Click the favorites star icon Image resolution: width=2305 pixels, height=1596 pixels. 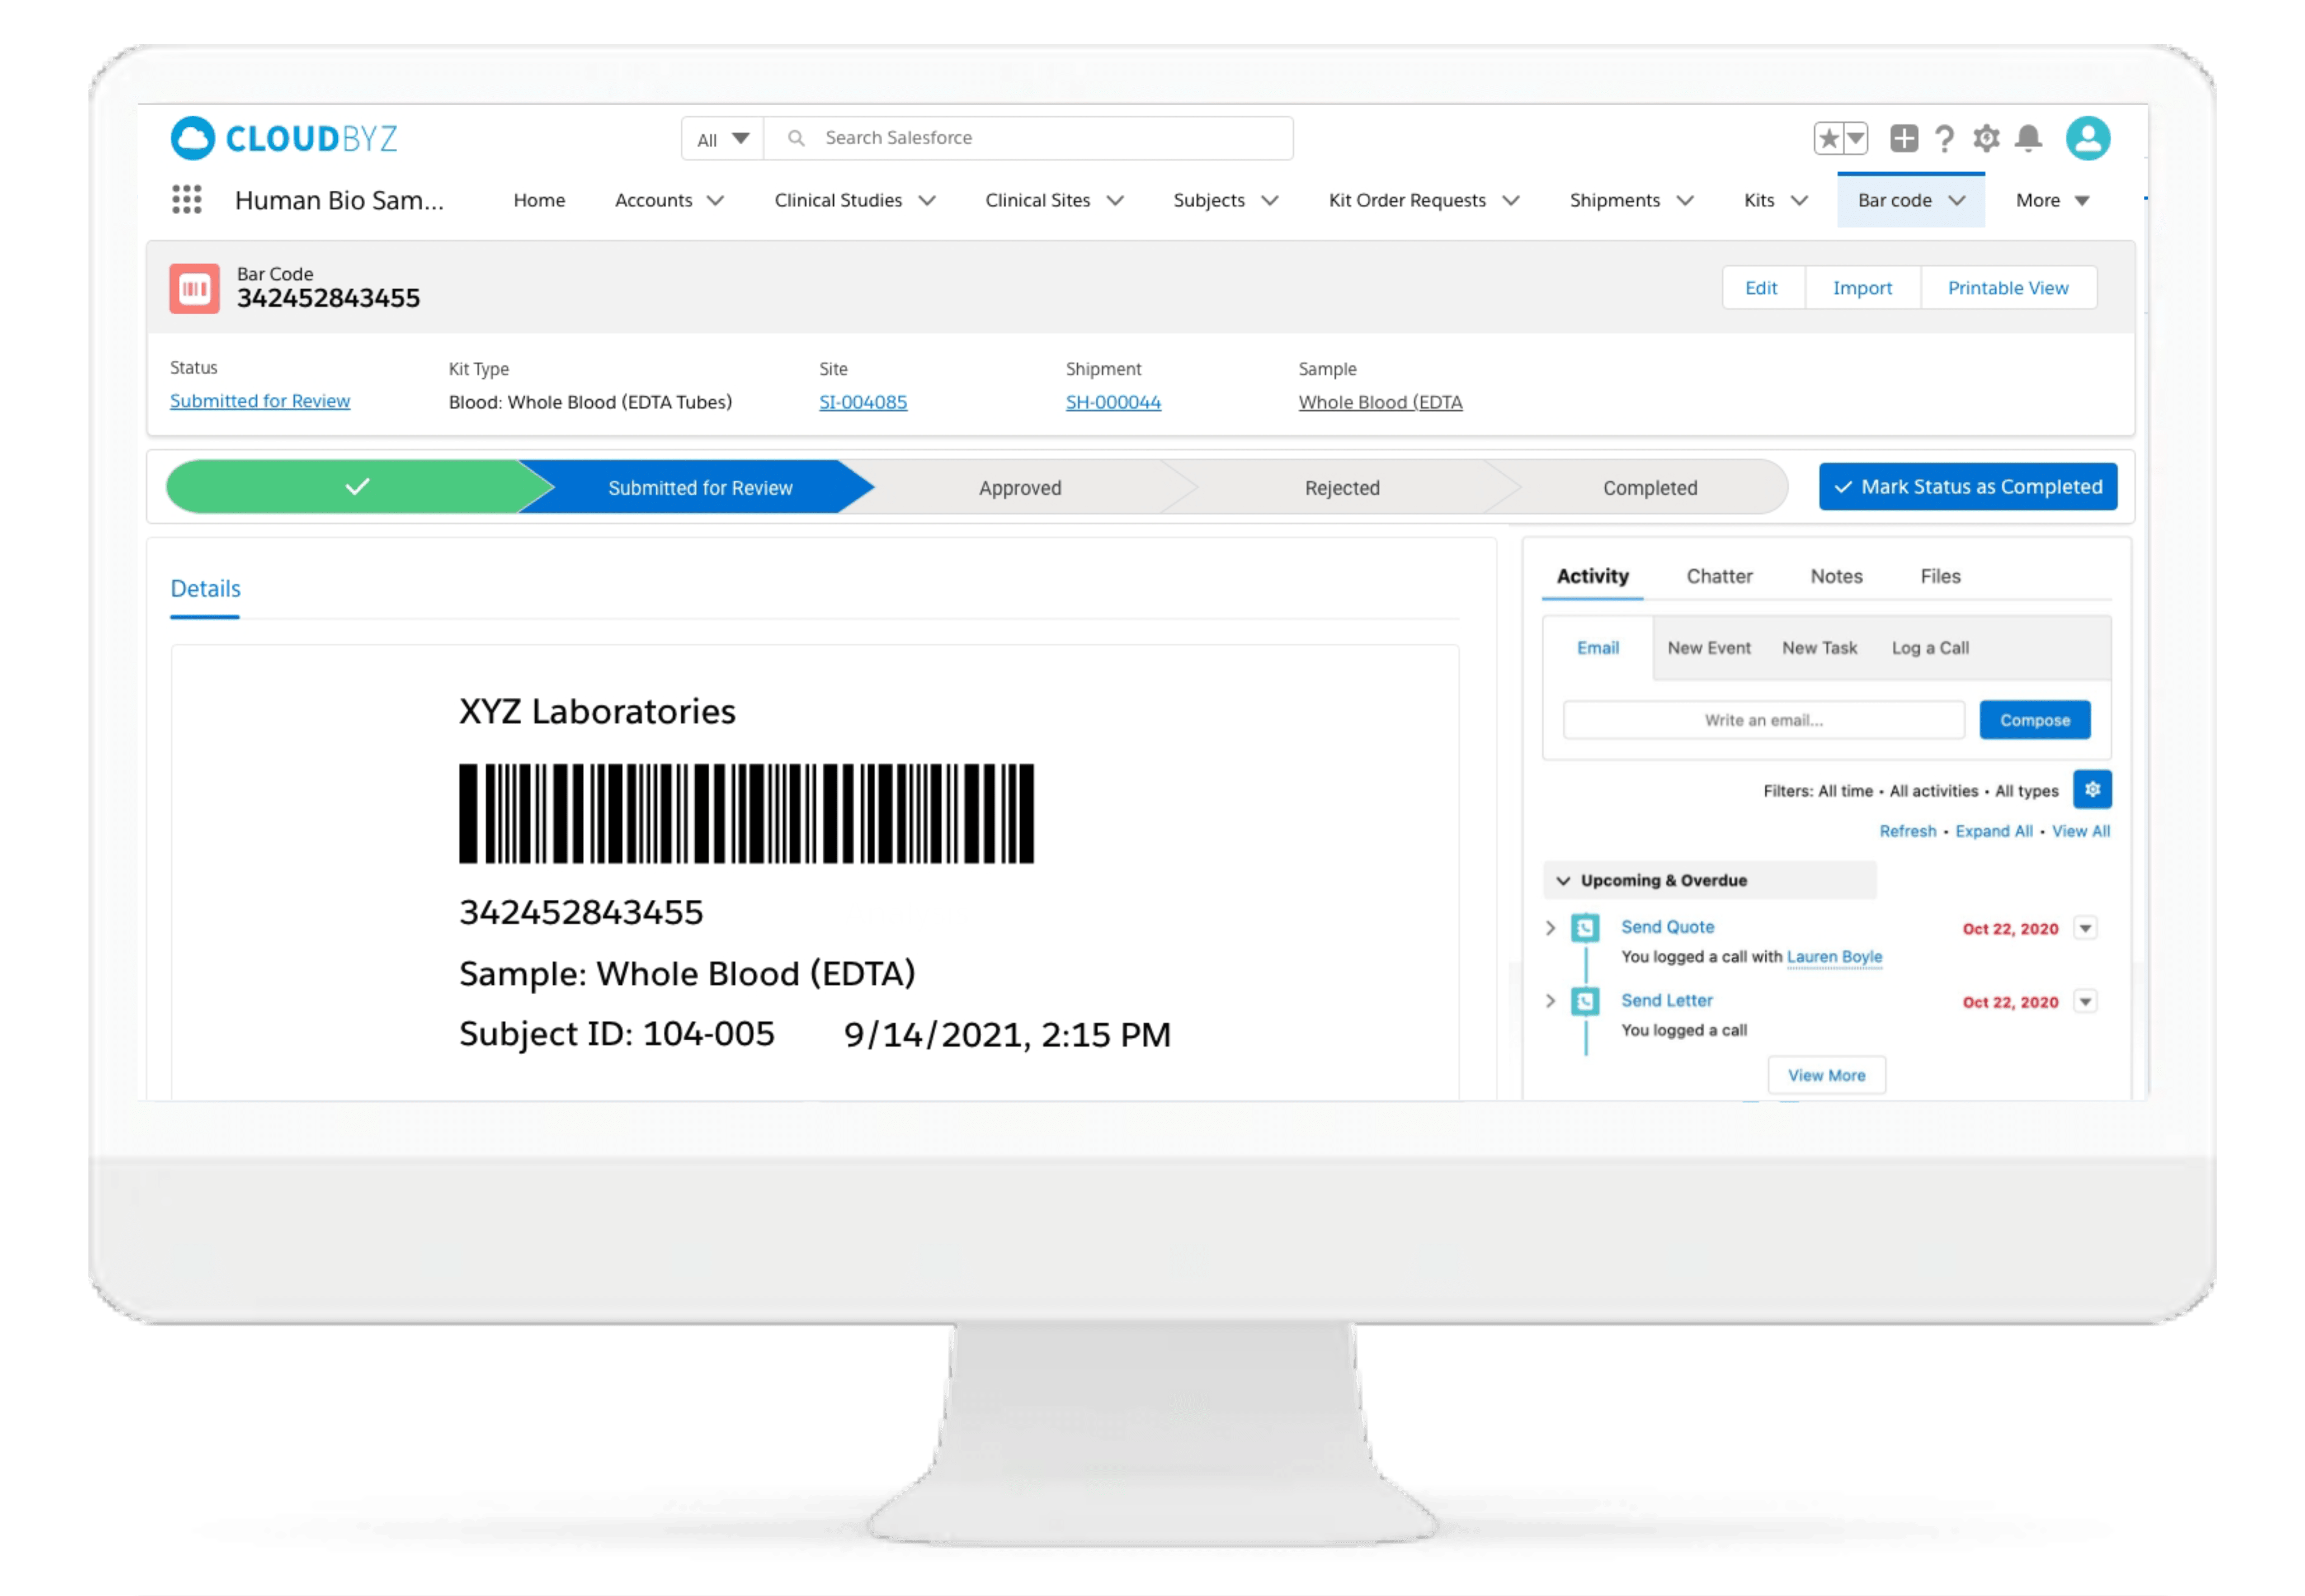[1828, 138]
